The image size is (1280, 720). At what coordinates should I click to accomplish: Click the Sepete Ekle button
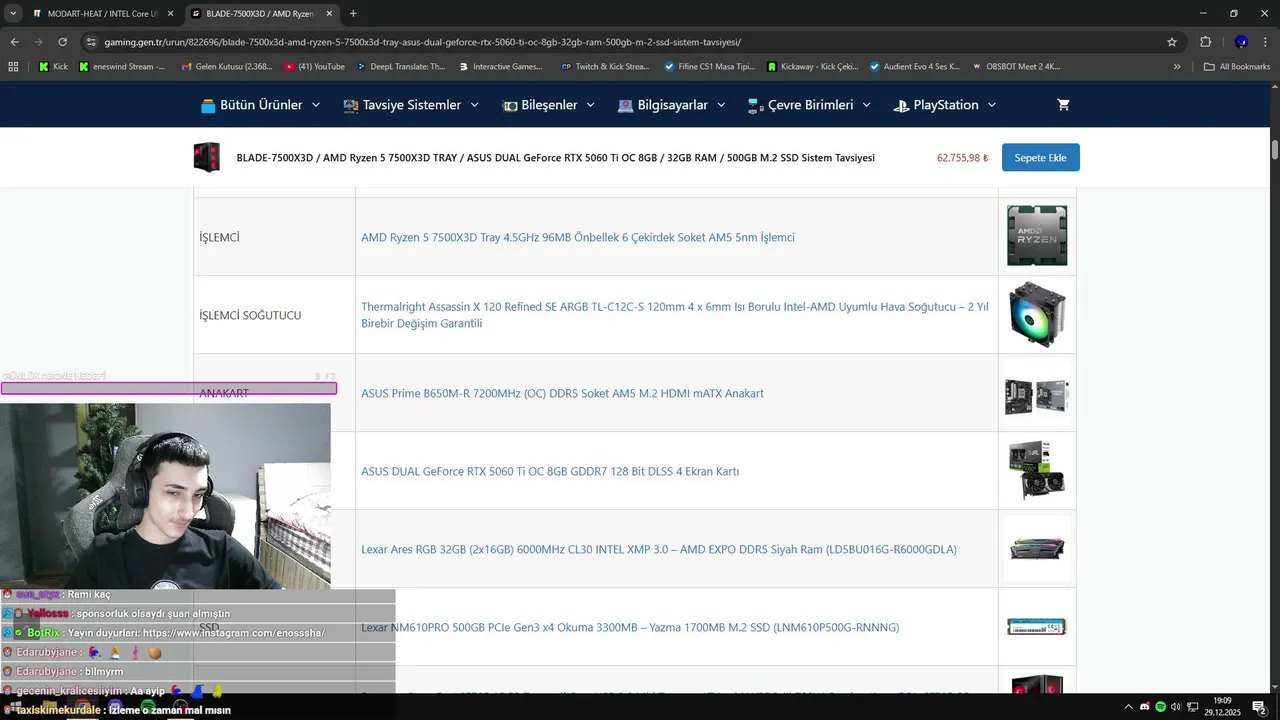click(x=1041, y=158)
